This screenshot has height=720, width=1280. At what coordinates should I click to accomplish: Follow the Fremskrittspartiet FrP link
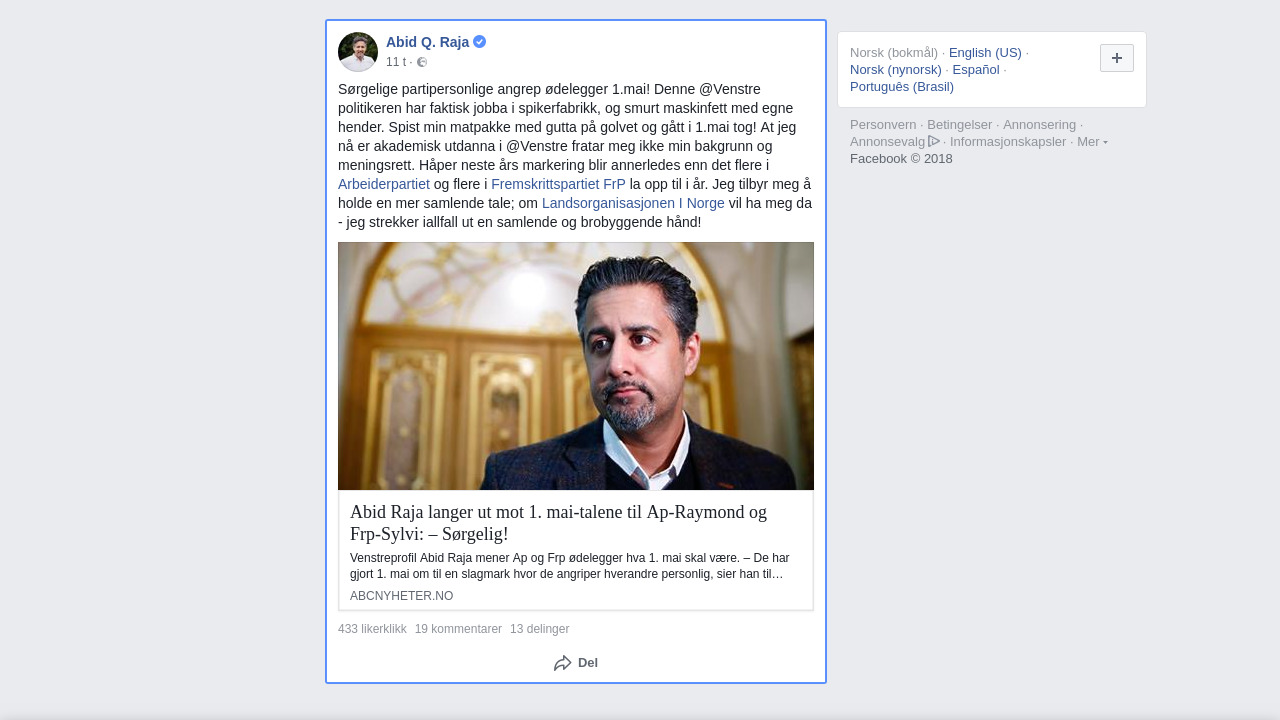[558, 184]
